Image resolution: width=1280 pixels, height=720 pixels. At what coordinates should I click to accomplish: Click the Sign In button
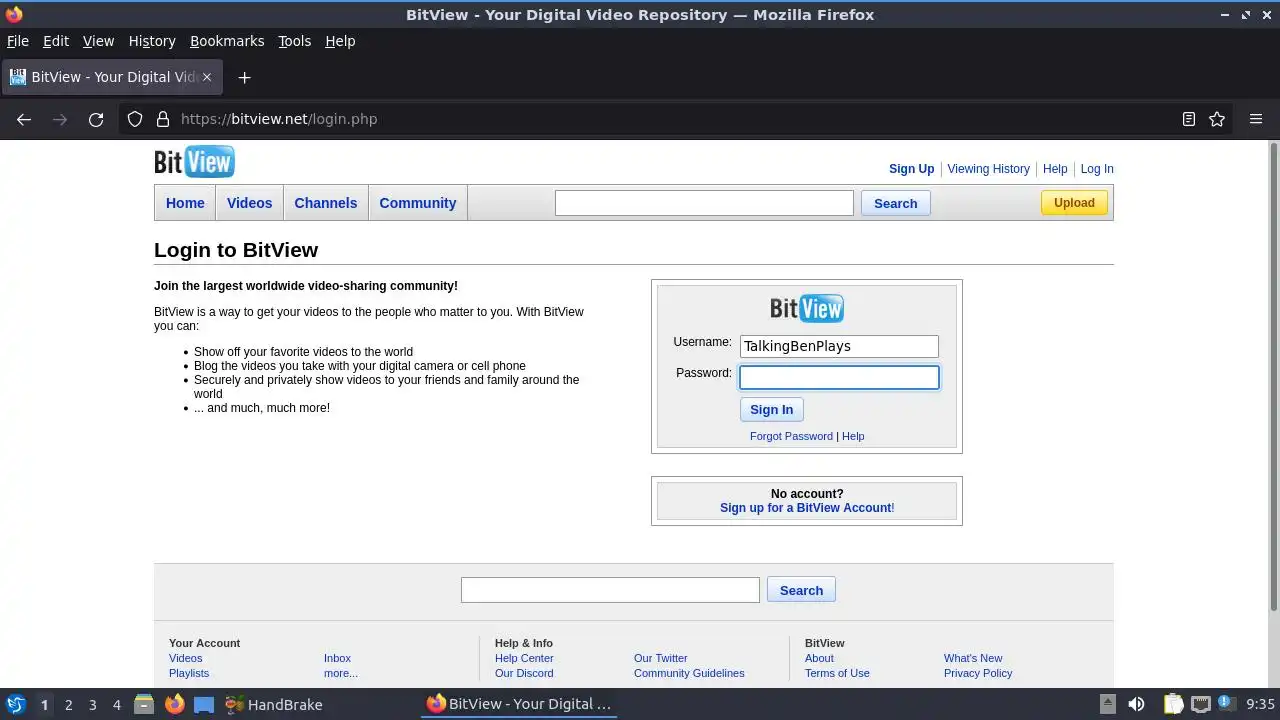pos(771,409)
